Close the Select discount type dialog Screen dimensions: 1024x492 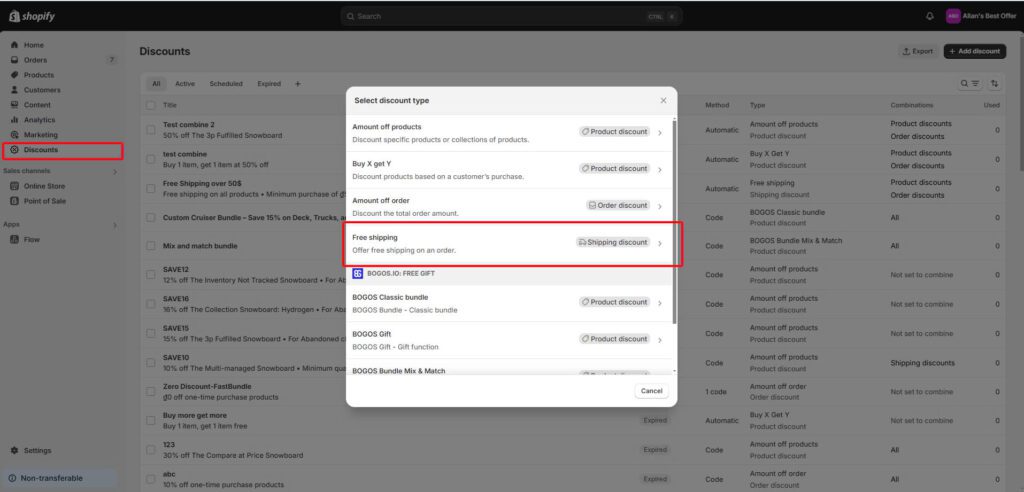tap(663, 100)
